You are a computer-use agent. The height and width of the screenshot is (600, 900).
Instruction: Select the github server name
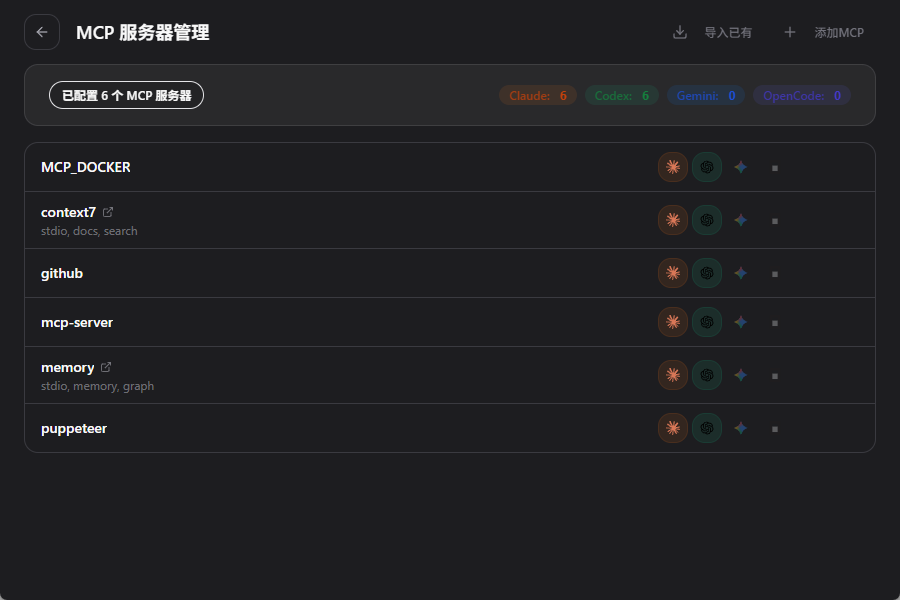62,274
